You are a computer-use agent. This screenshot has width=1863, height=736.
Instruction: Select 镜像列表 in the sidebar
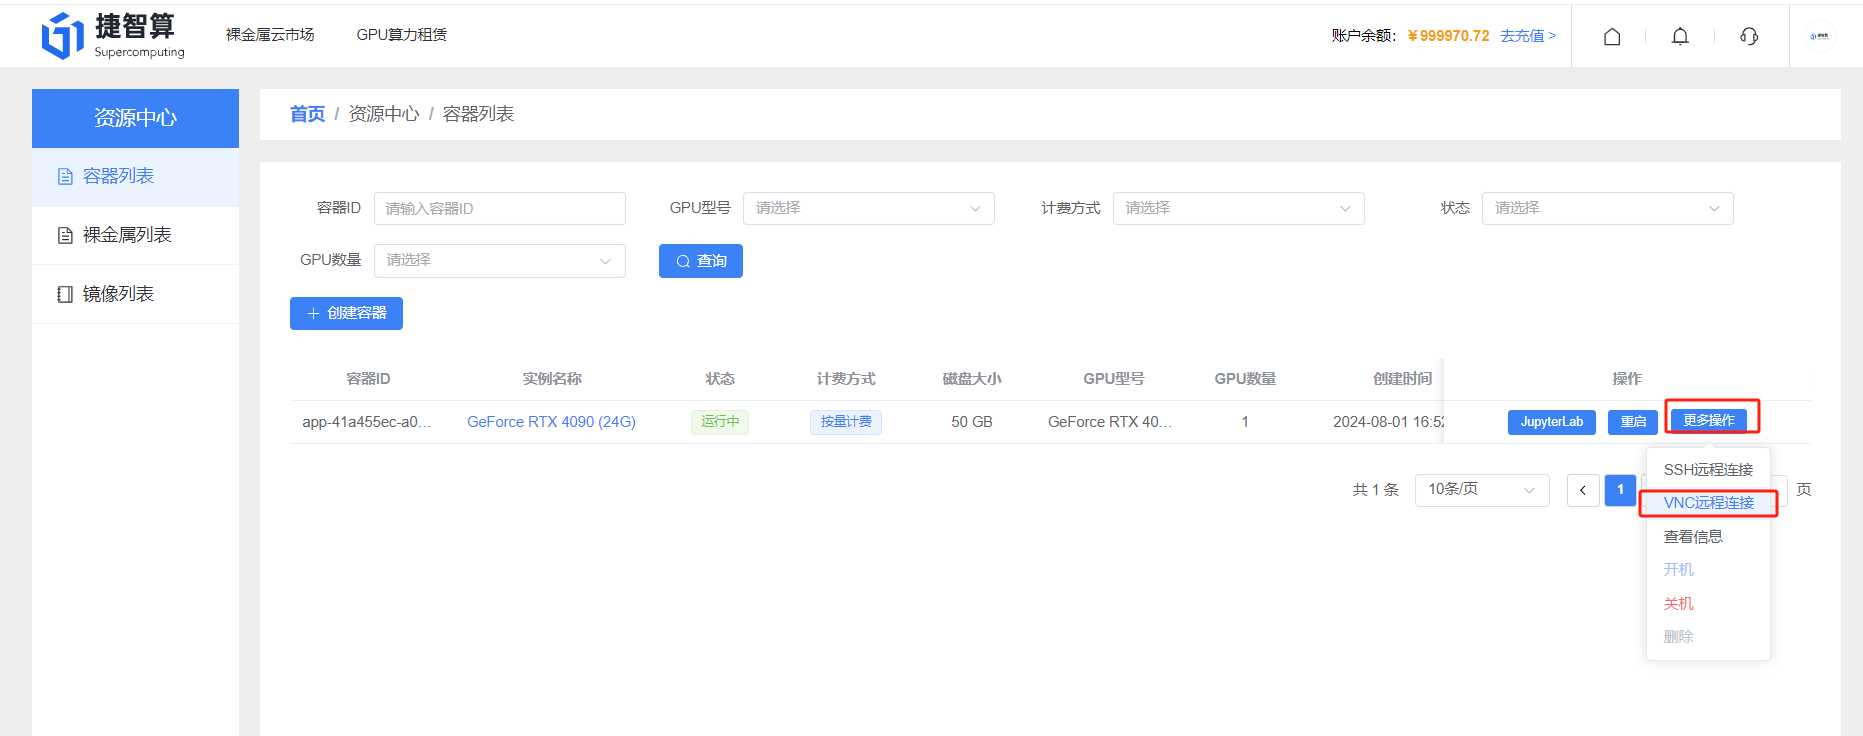135,294
